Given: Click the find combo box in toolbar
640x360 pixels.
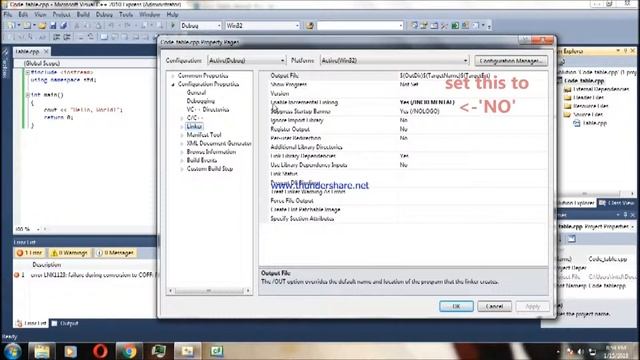Looking at the screenshot, I should [x=360, y=26].
